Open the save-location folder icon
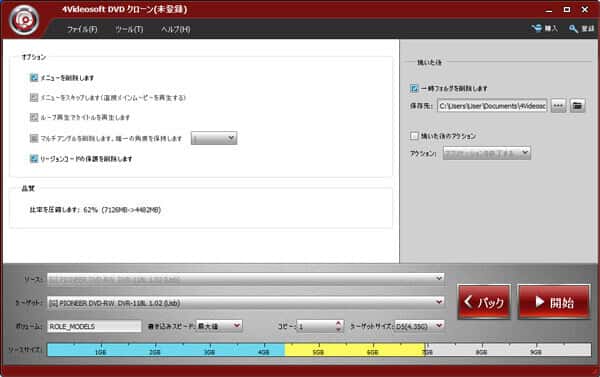 click(577, 105)
